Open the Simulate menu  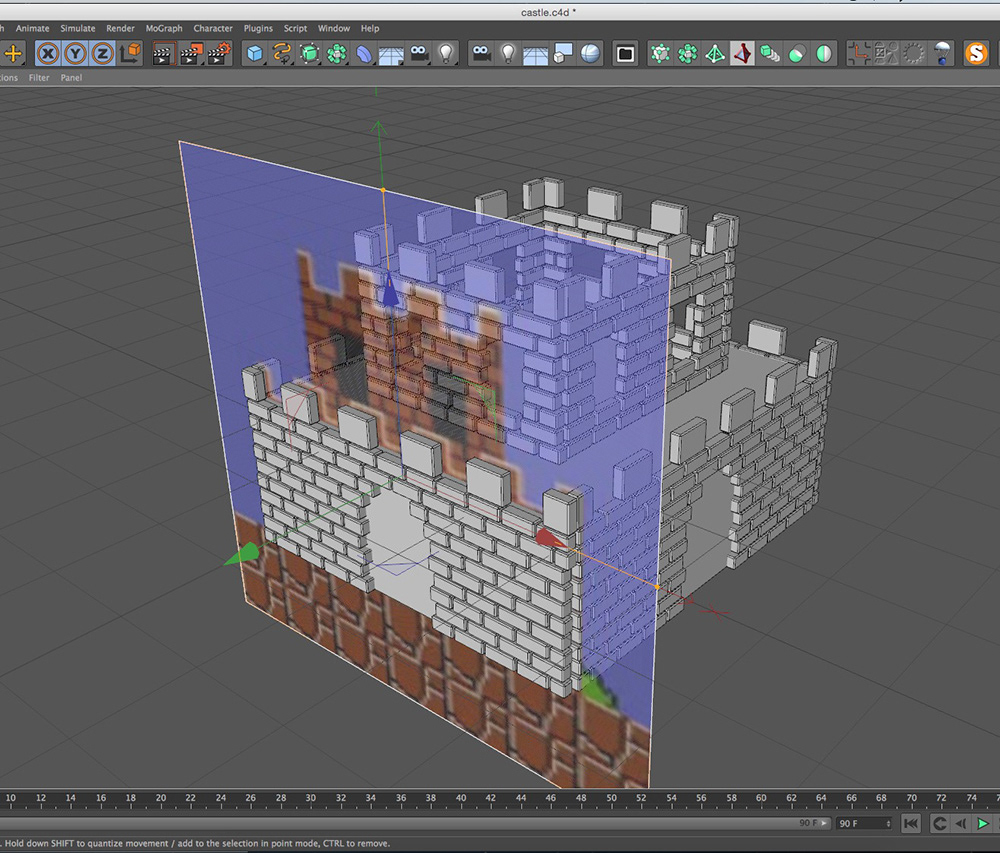click(78, 28)
